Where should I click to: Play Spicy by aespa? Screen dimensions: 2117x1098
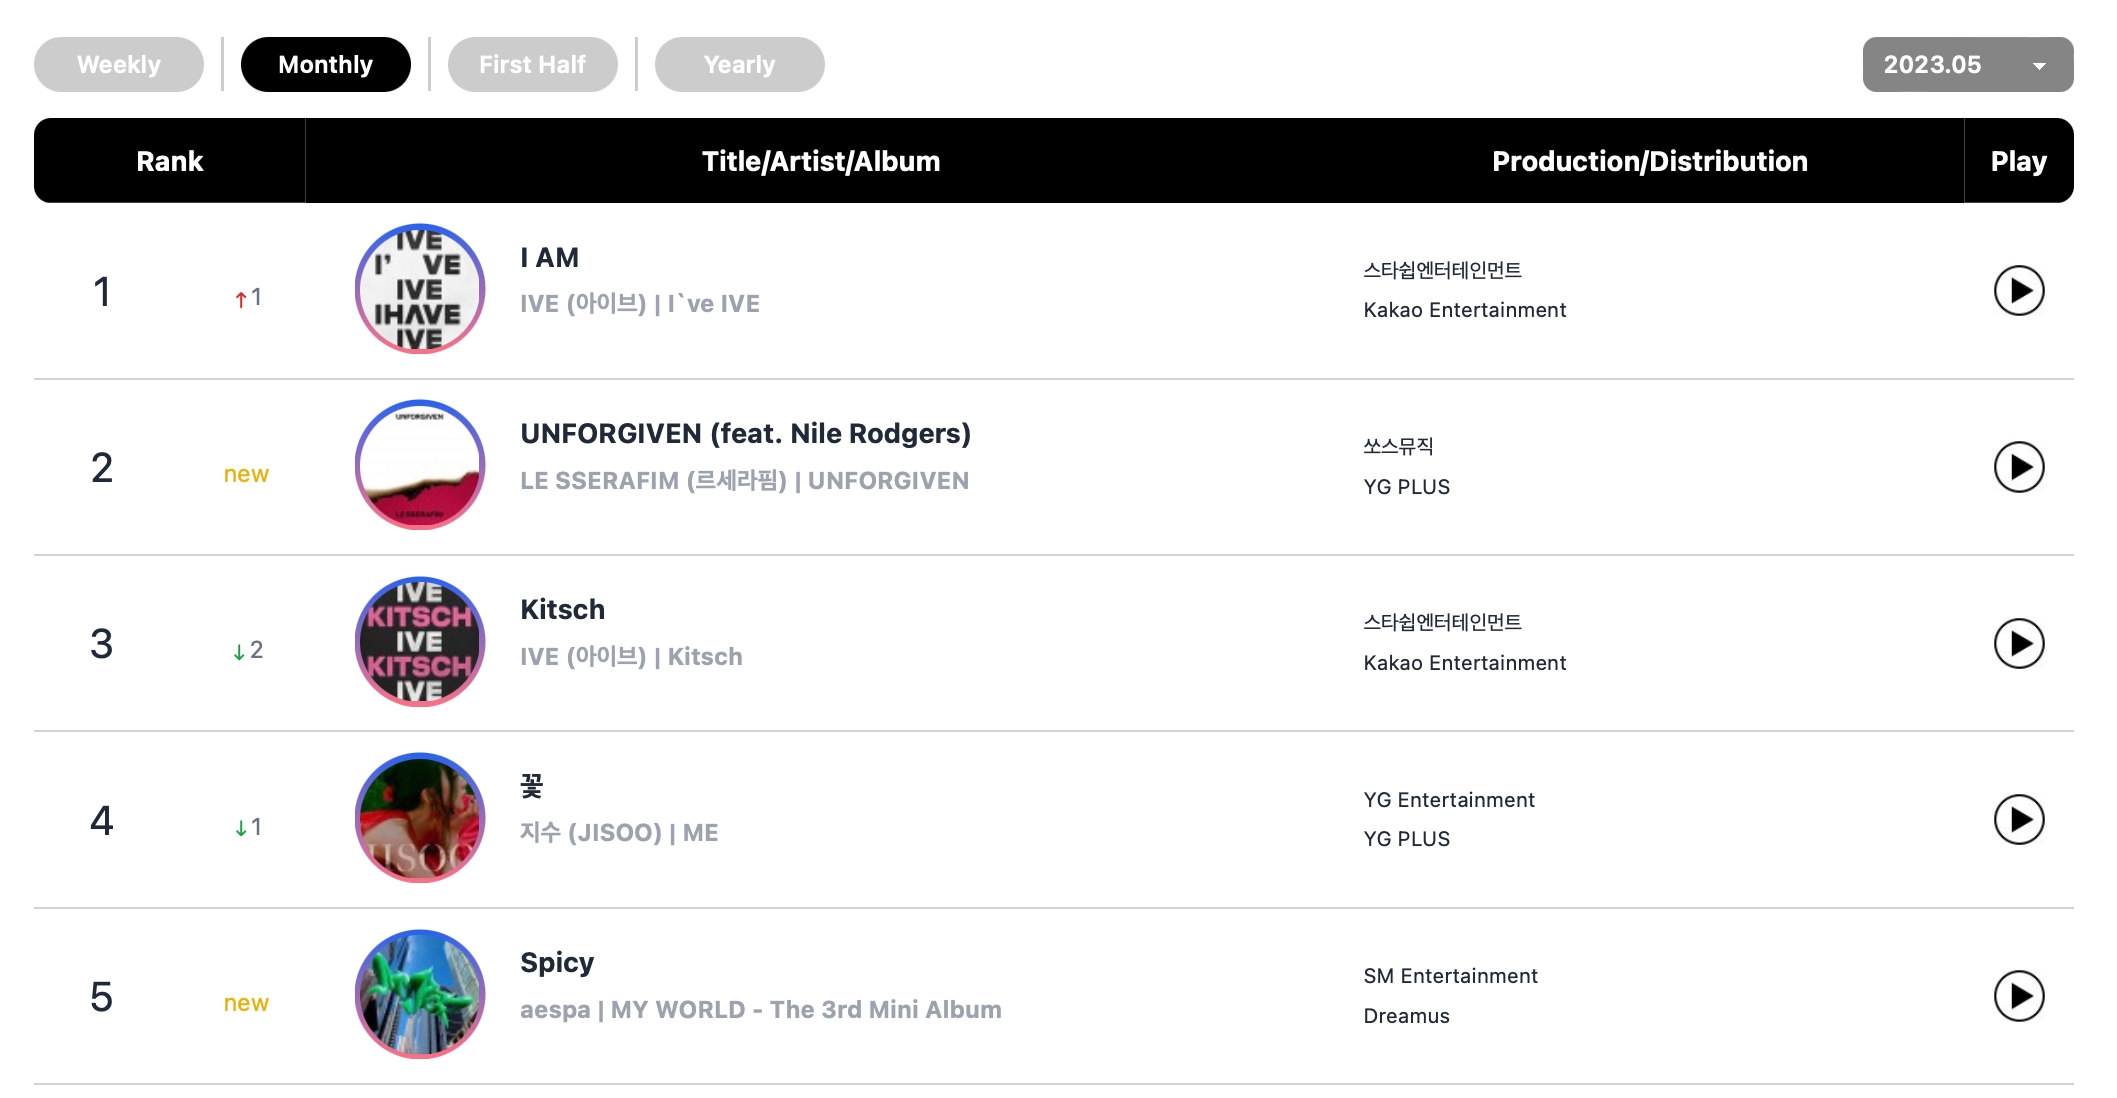2018,996
